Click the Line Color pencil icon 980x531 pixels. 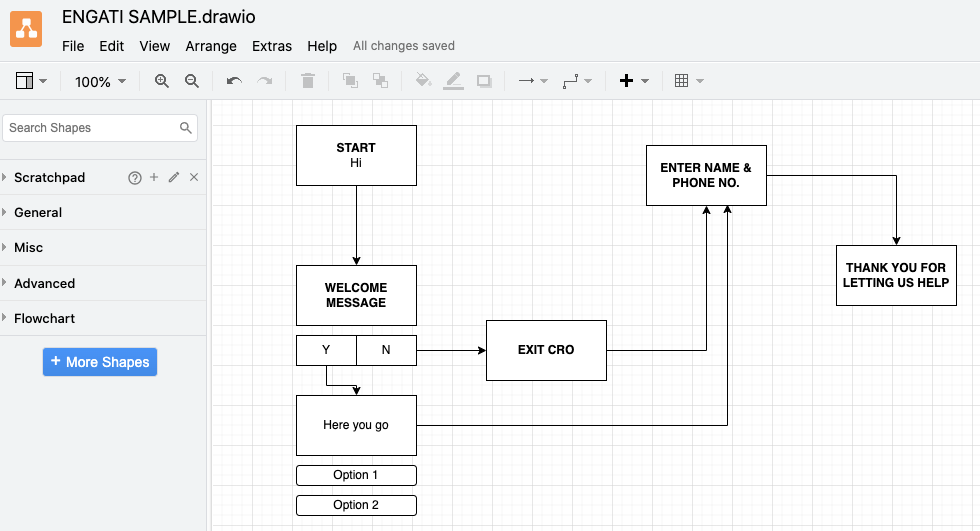coord(453,81)
